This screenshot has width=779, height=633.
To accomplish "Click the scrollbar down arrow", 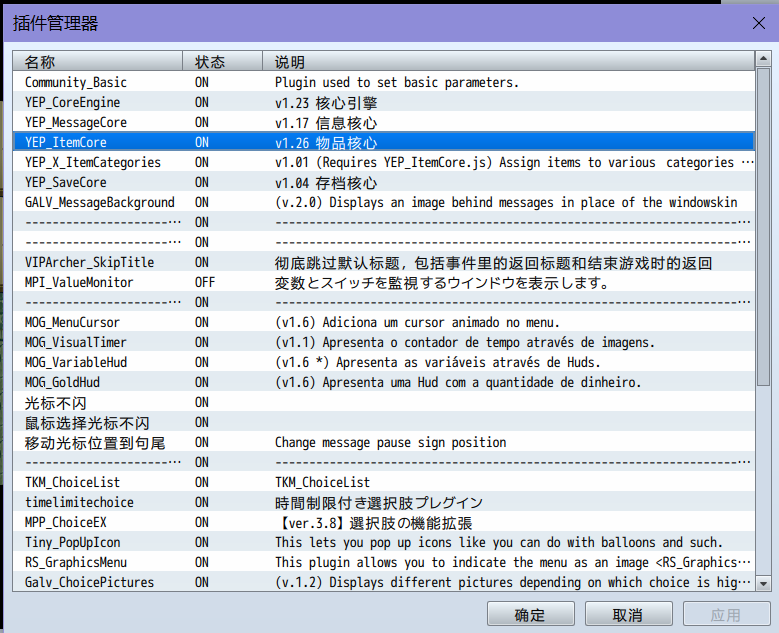I will click(x=763, y=583).
